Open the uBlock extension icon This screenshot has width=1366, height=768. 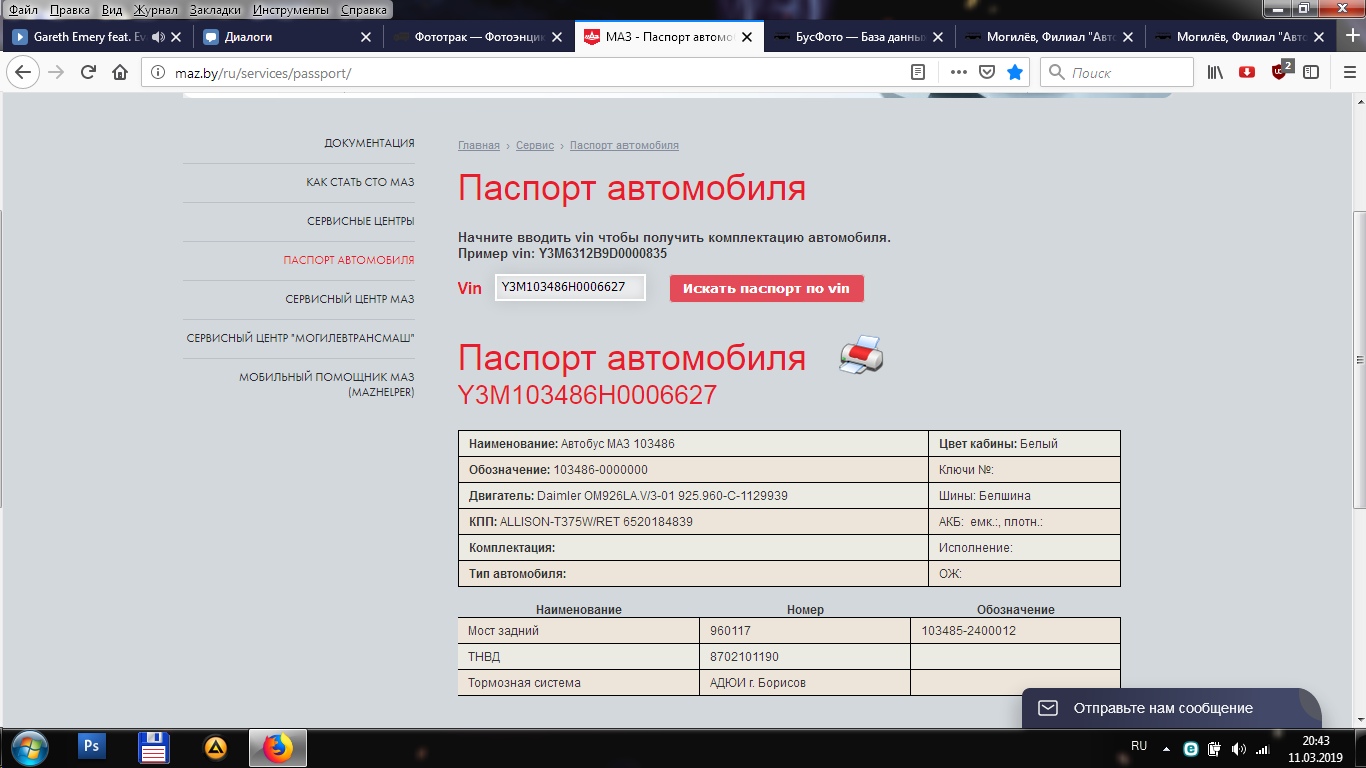(x=1279, y=72)
